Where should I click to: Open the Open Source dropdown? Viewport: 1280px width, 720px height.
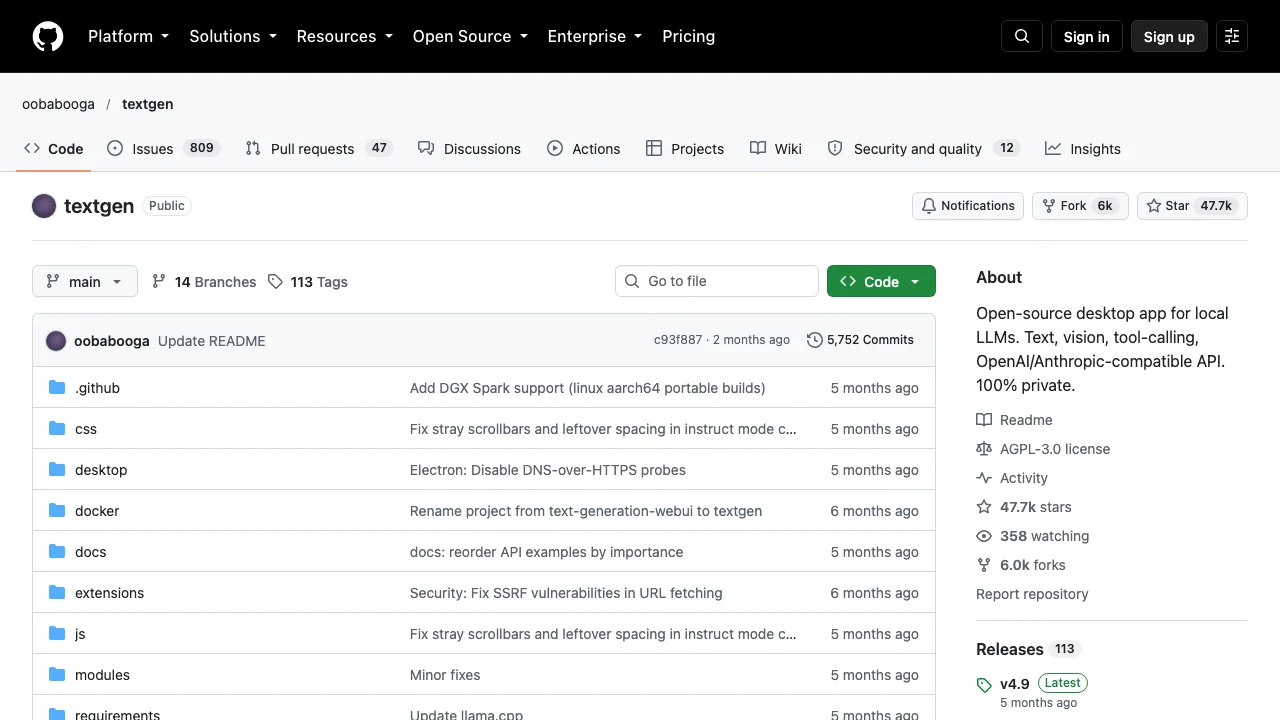pyautogui.click(x=472, y=36)
